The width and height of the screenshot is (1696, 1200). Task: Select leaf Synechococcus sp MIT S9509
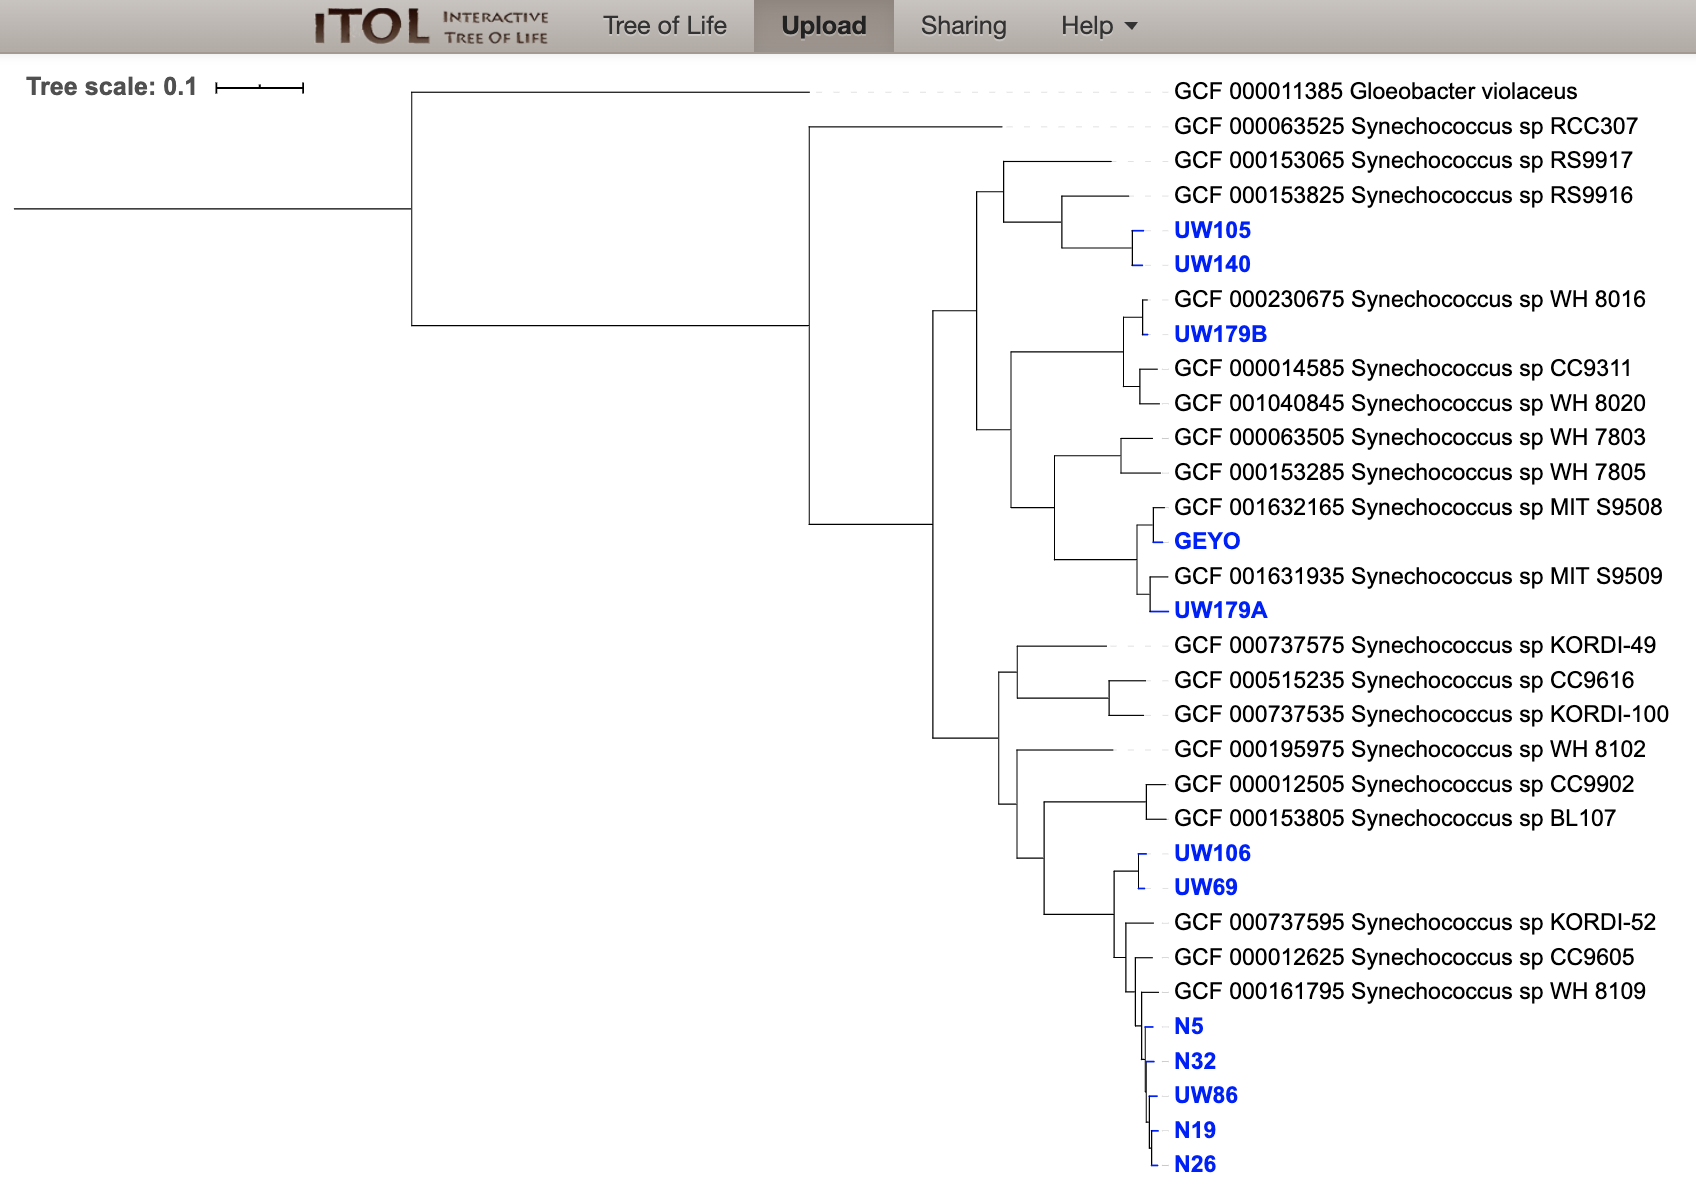pyautogui.click(x=1418, y=576)
